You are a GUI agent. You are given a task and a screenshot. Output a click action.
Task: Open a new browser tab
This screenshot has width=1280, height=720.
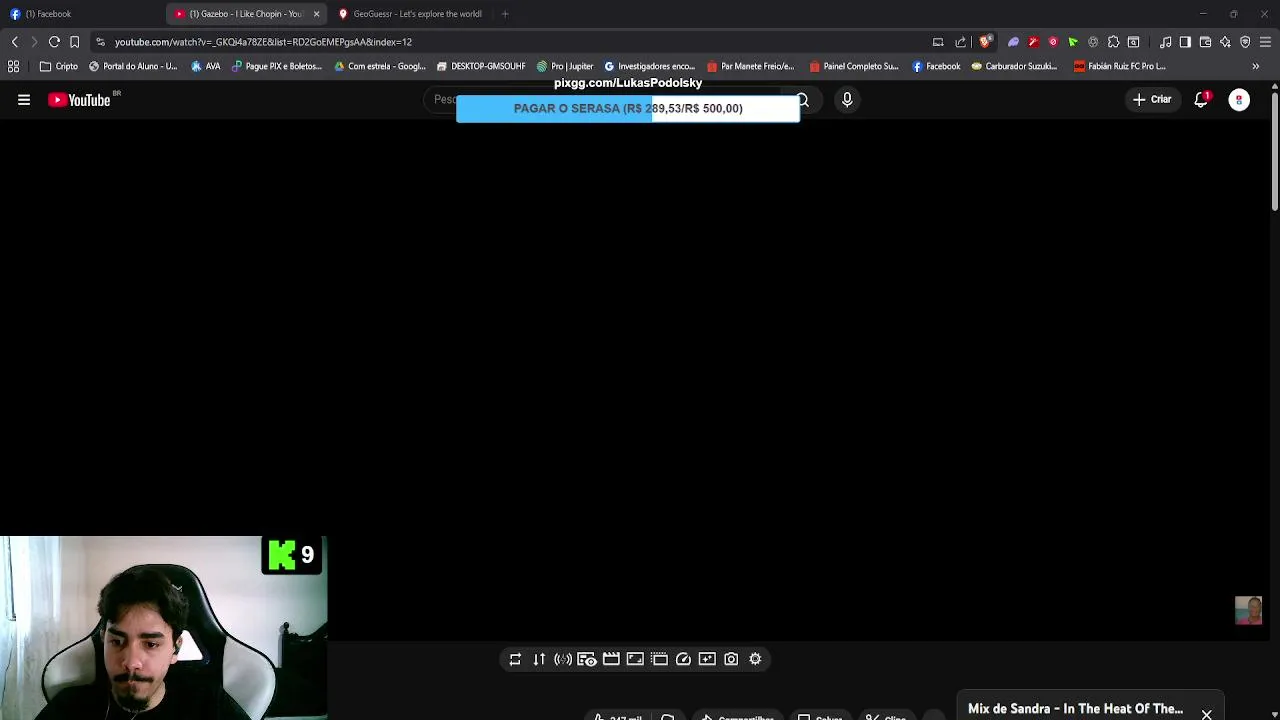coord(505,14)
